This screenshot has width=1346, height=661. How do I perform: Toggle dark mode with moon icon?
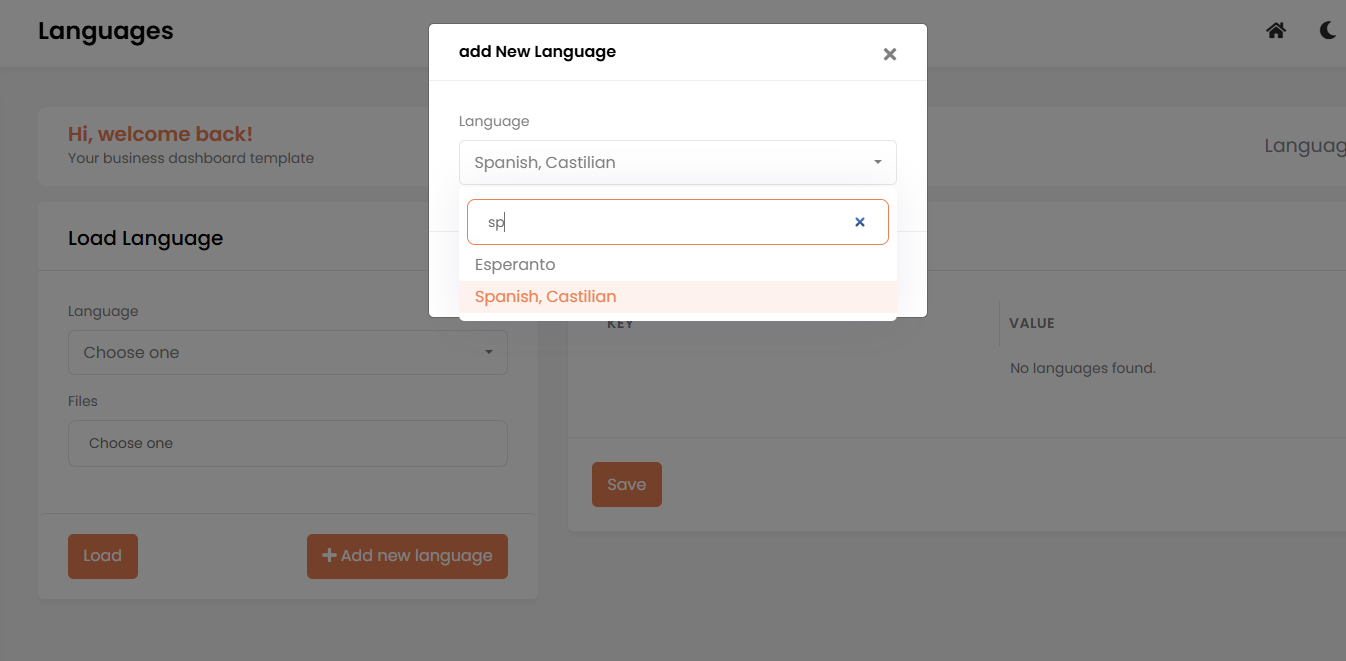[x=1328, y=31]
